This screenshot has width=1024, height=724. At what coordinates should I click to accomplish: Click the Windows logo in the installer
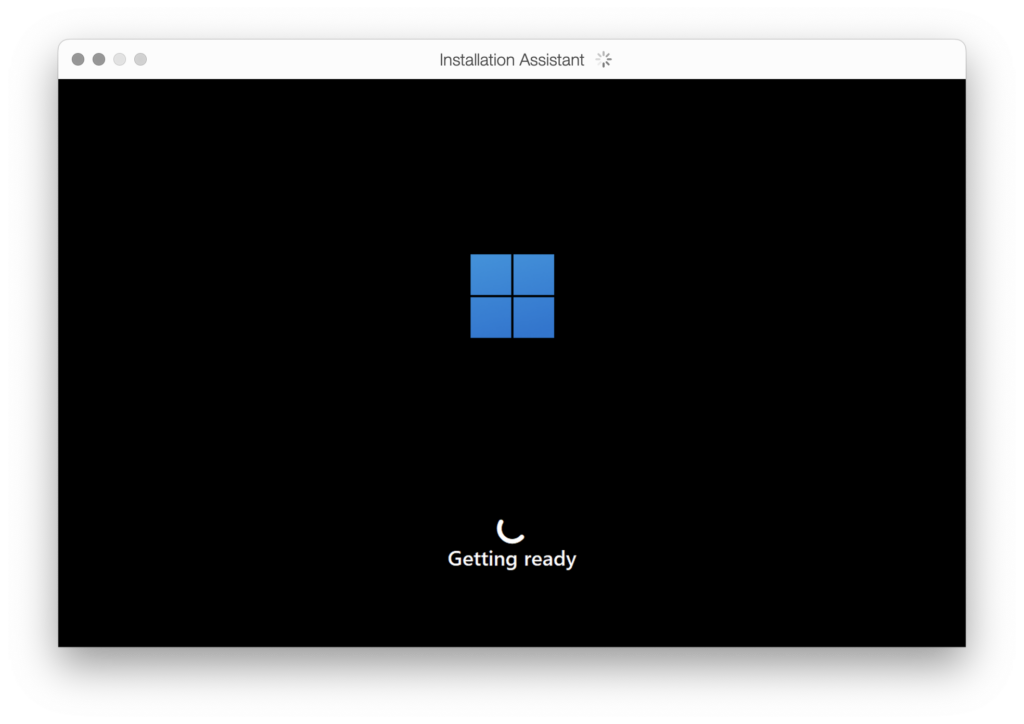pyautogui.click(x=512, y=296)
